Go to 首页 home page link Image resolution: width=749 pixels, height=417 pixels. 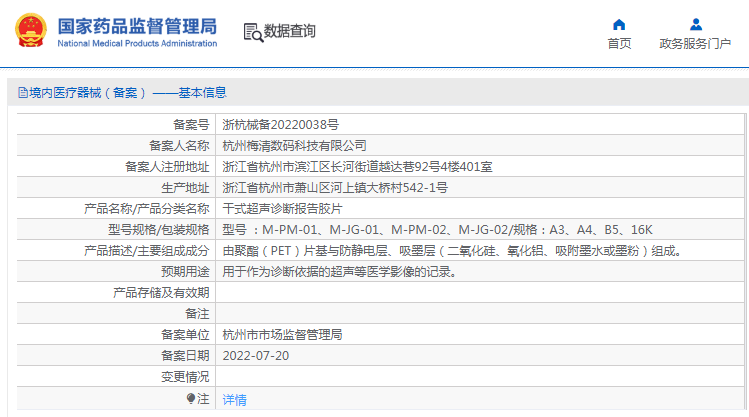click(619, 43)
